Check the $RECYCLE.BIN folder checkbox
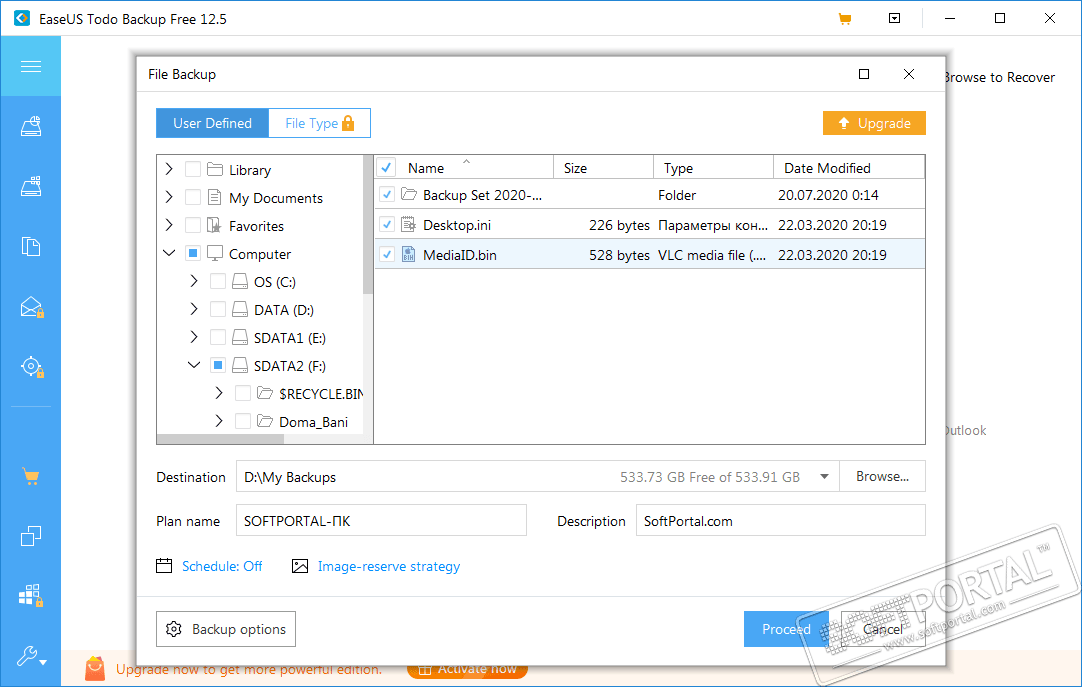The width and height of the screenshot is (1082, 687). click(x=243, y=393)
